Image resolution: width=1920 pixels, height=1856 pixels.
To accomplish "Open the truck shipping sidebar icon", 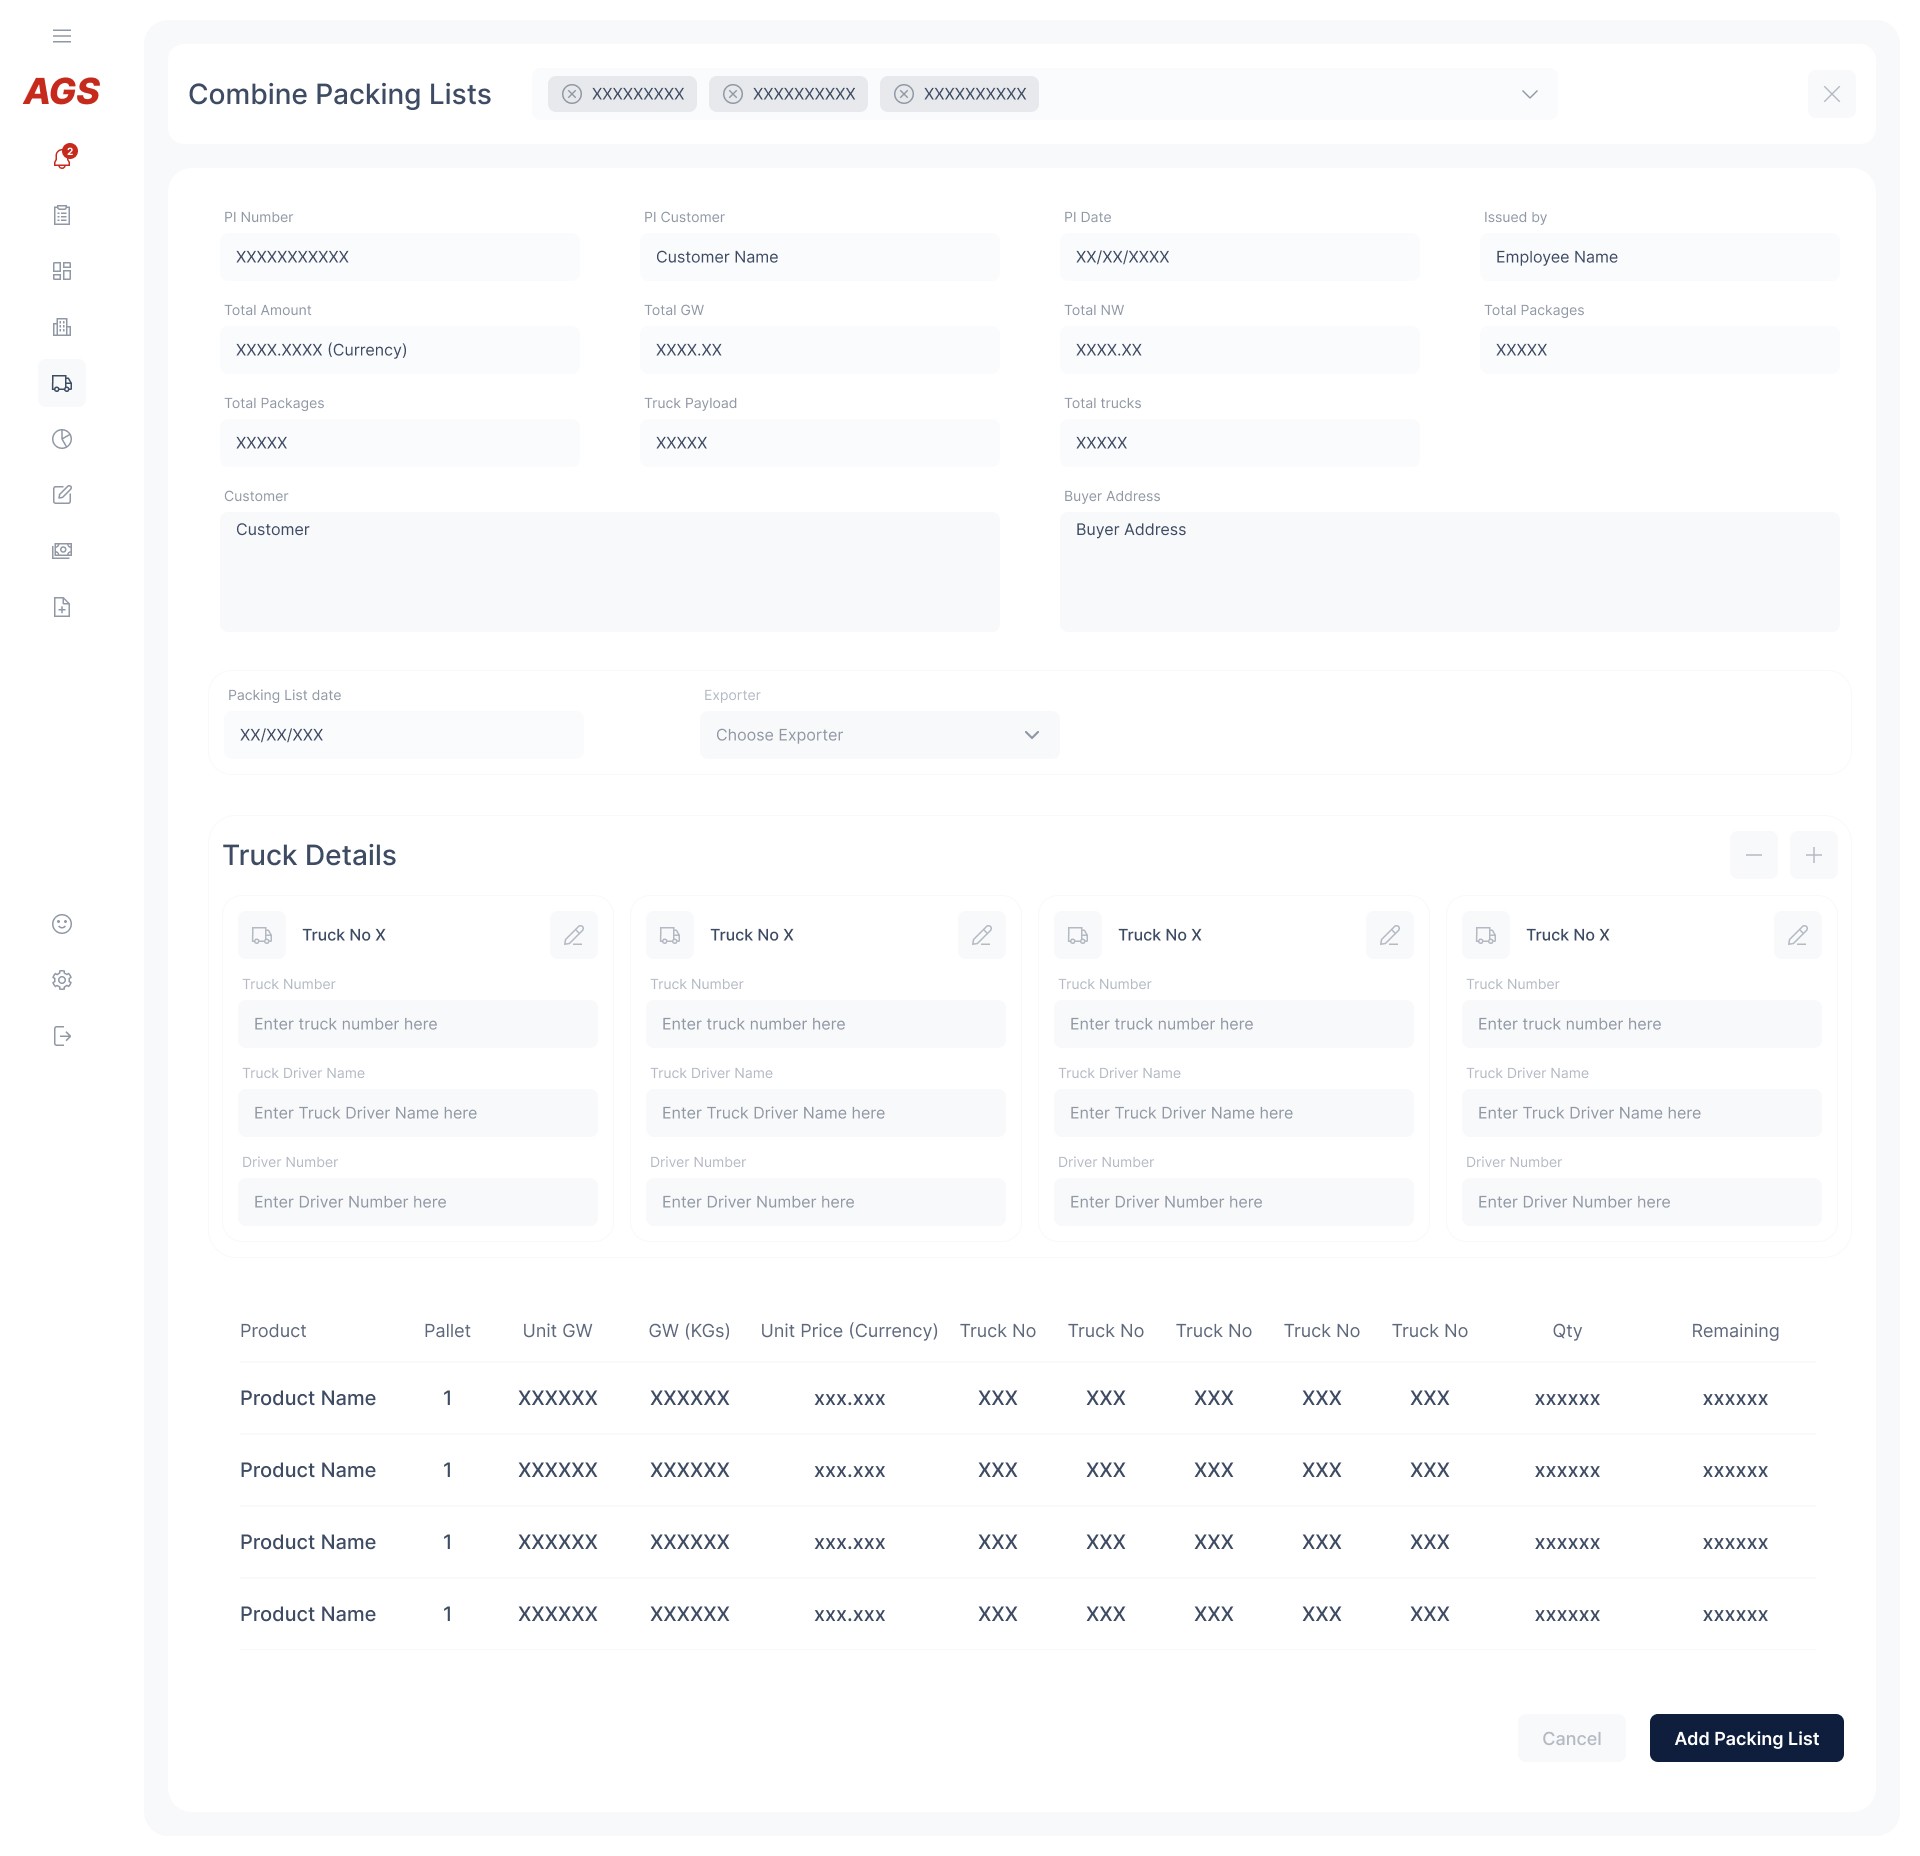I will click(x=62, y=383).
